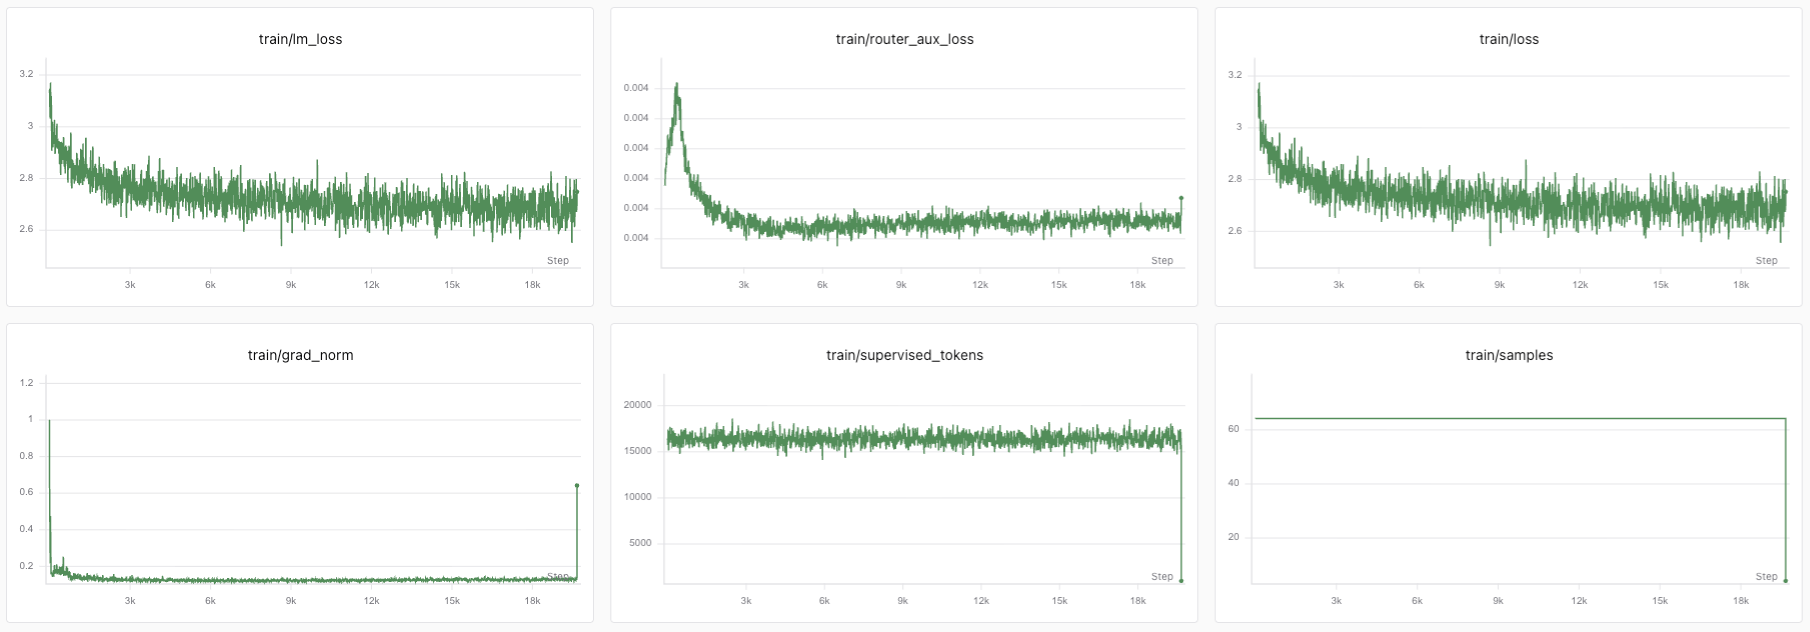Click the 3k x-axis tick in train/loss
Viewport: 1810px width, 632px height.
pyautogui.click(x=1338, y=285)
